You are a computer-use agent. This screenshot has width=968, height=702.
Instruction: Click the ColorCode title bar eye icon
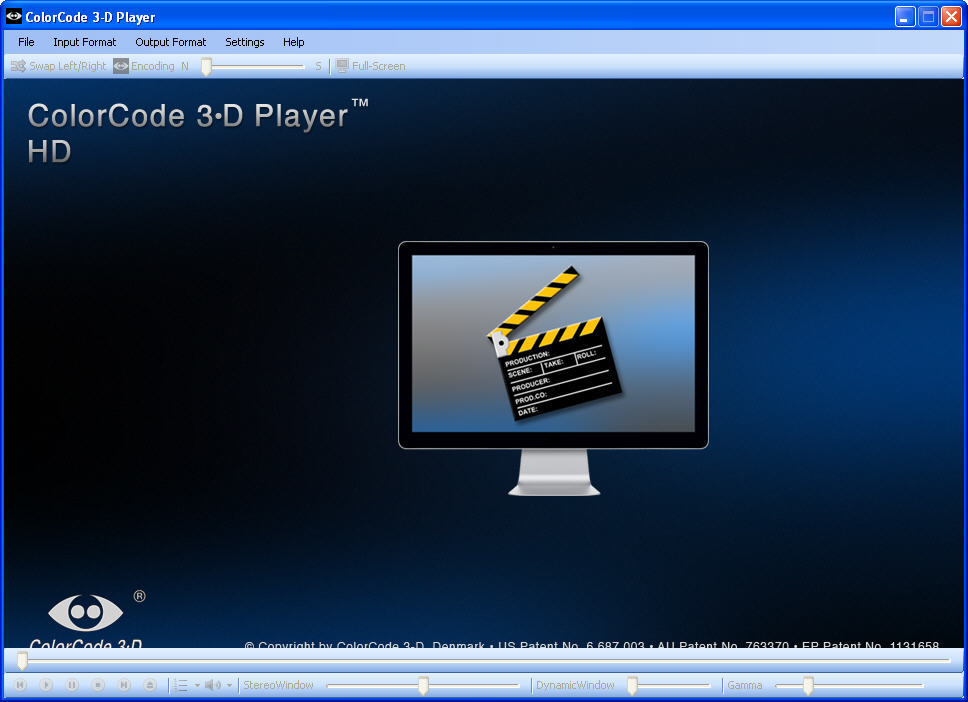click(14, 16)
